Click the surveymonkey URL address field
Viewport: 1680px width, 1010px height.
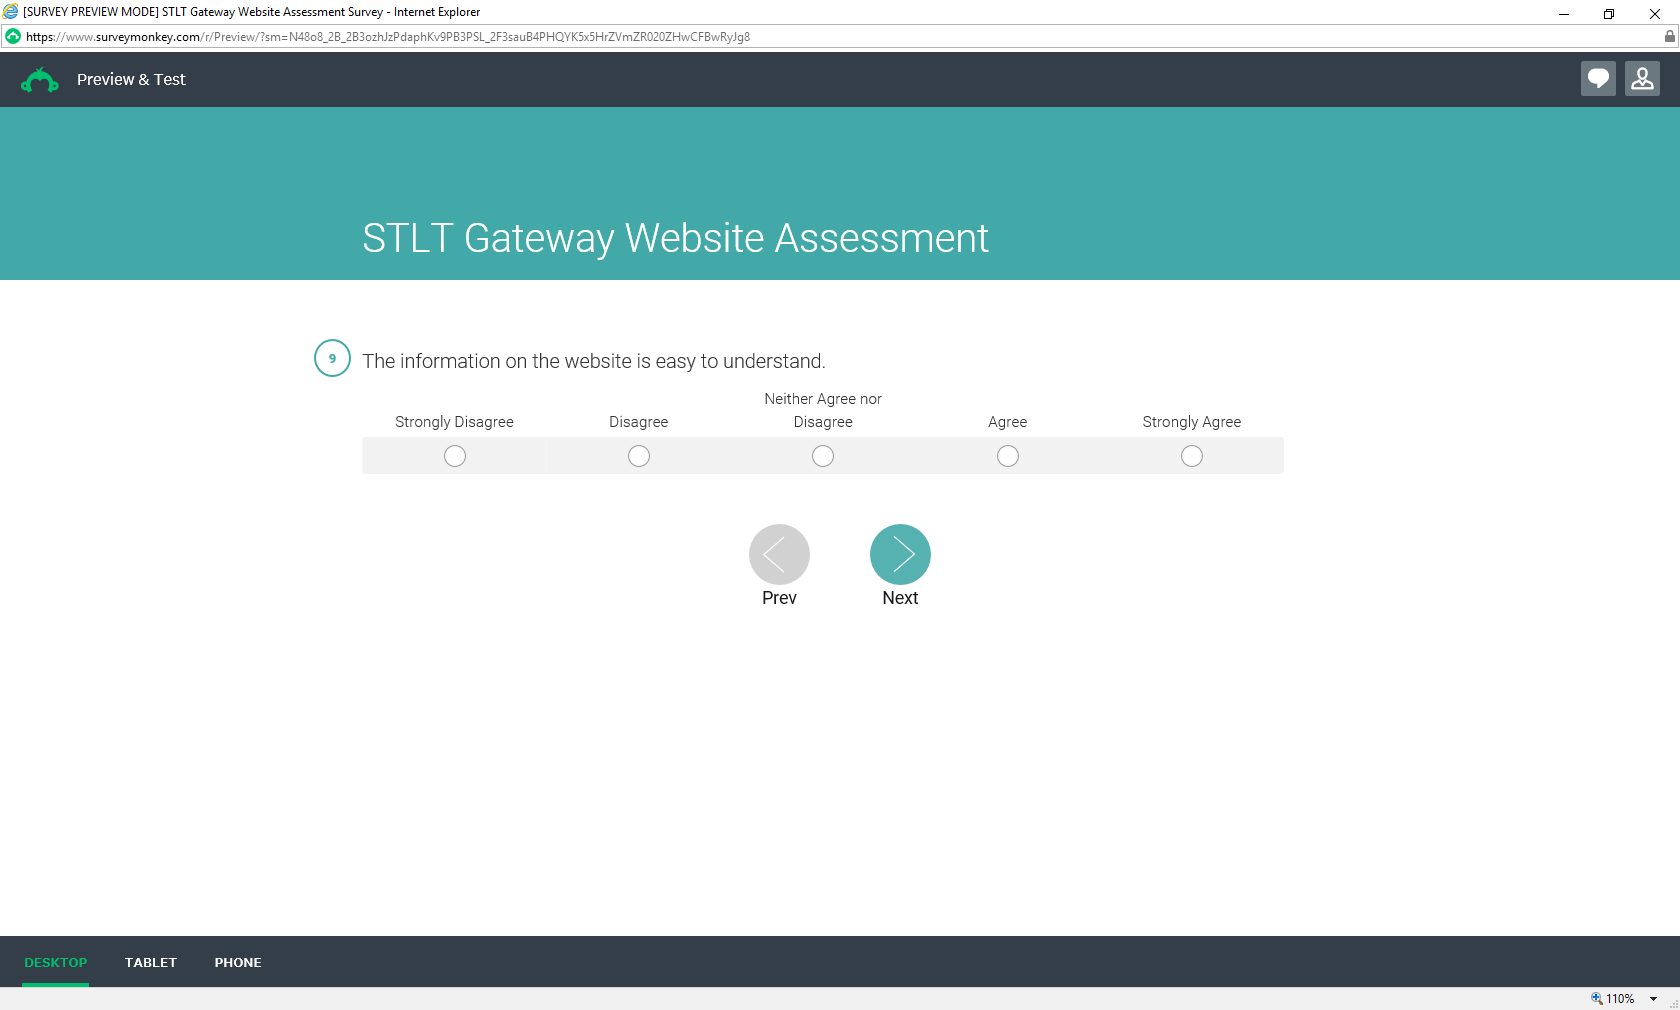840,37
